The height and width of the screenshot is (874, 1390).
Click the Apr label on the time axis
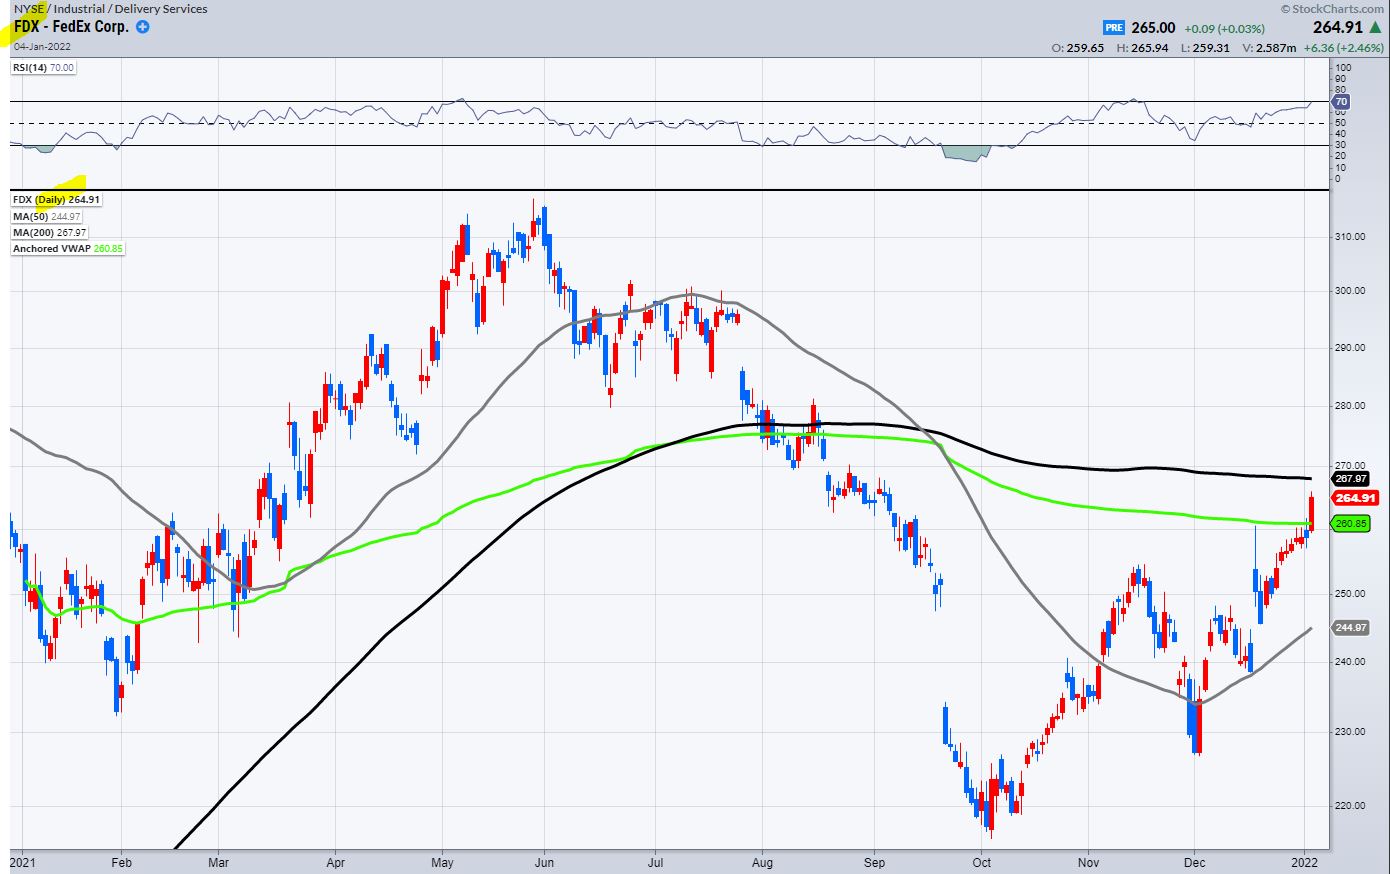[335, 862]
